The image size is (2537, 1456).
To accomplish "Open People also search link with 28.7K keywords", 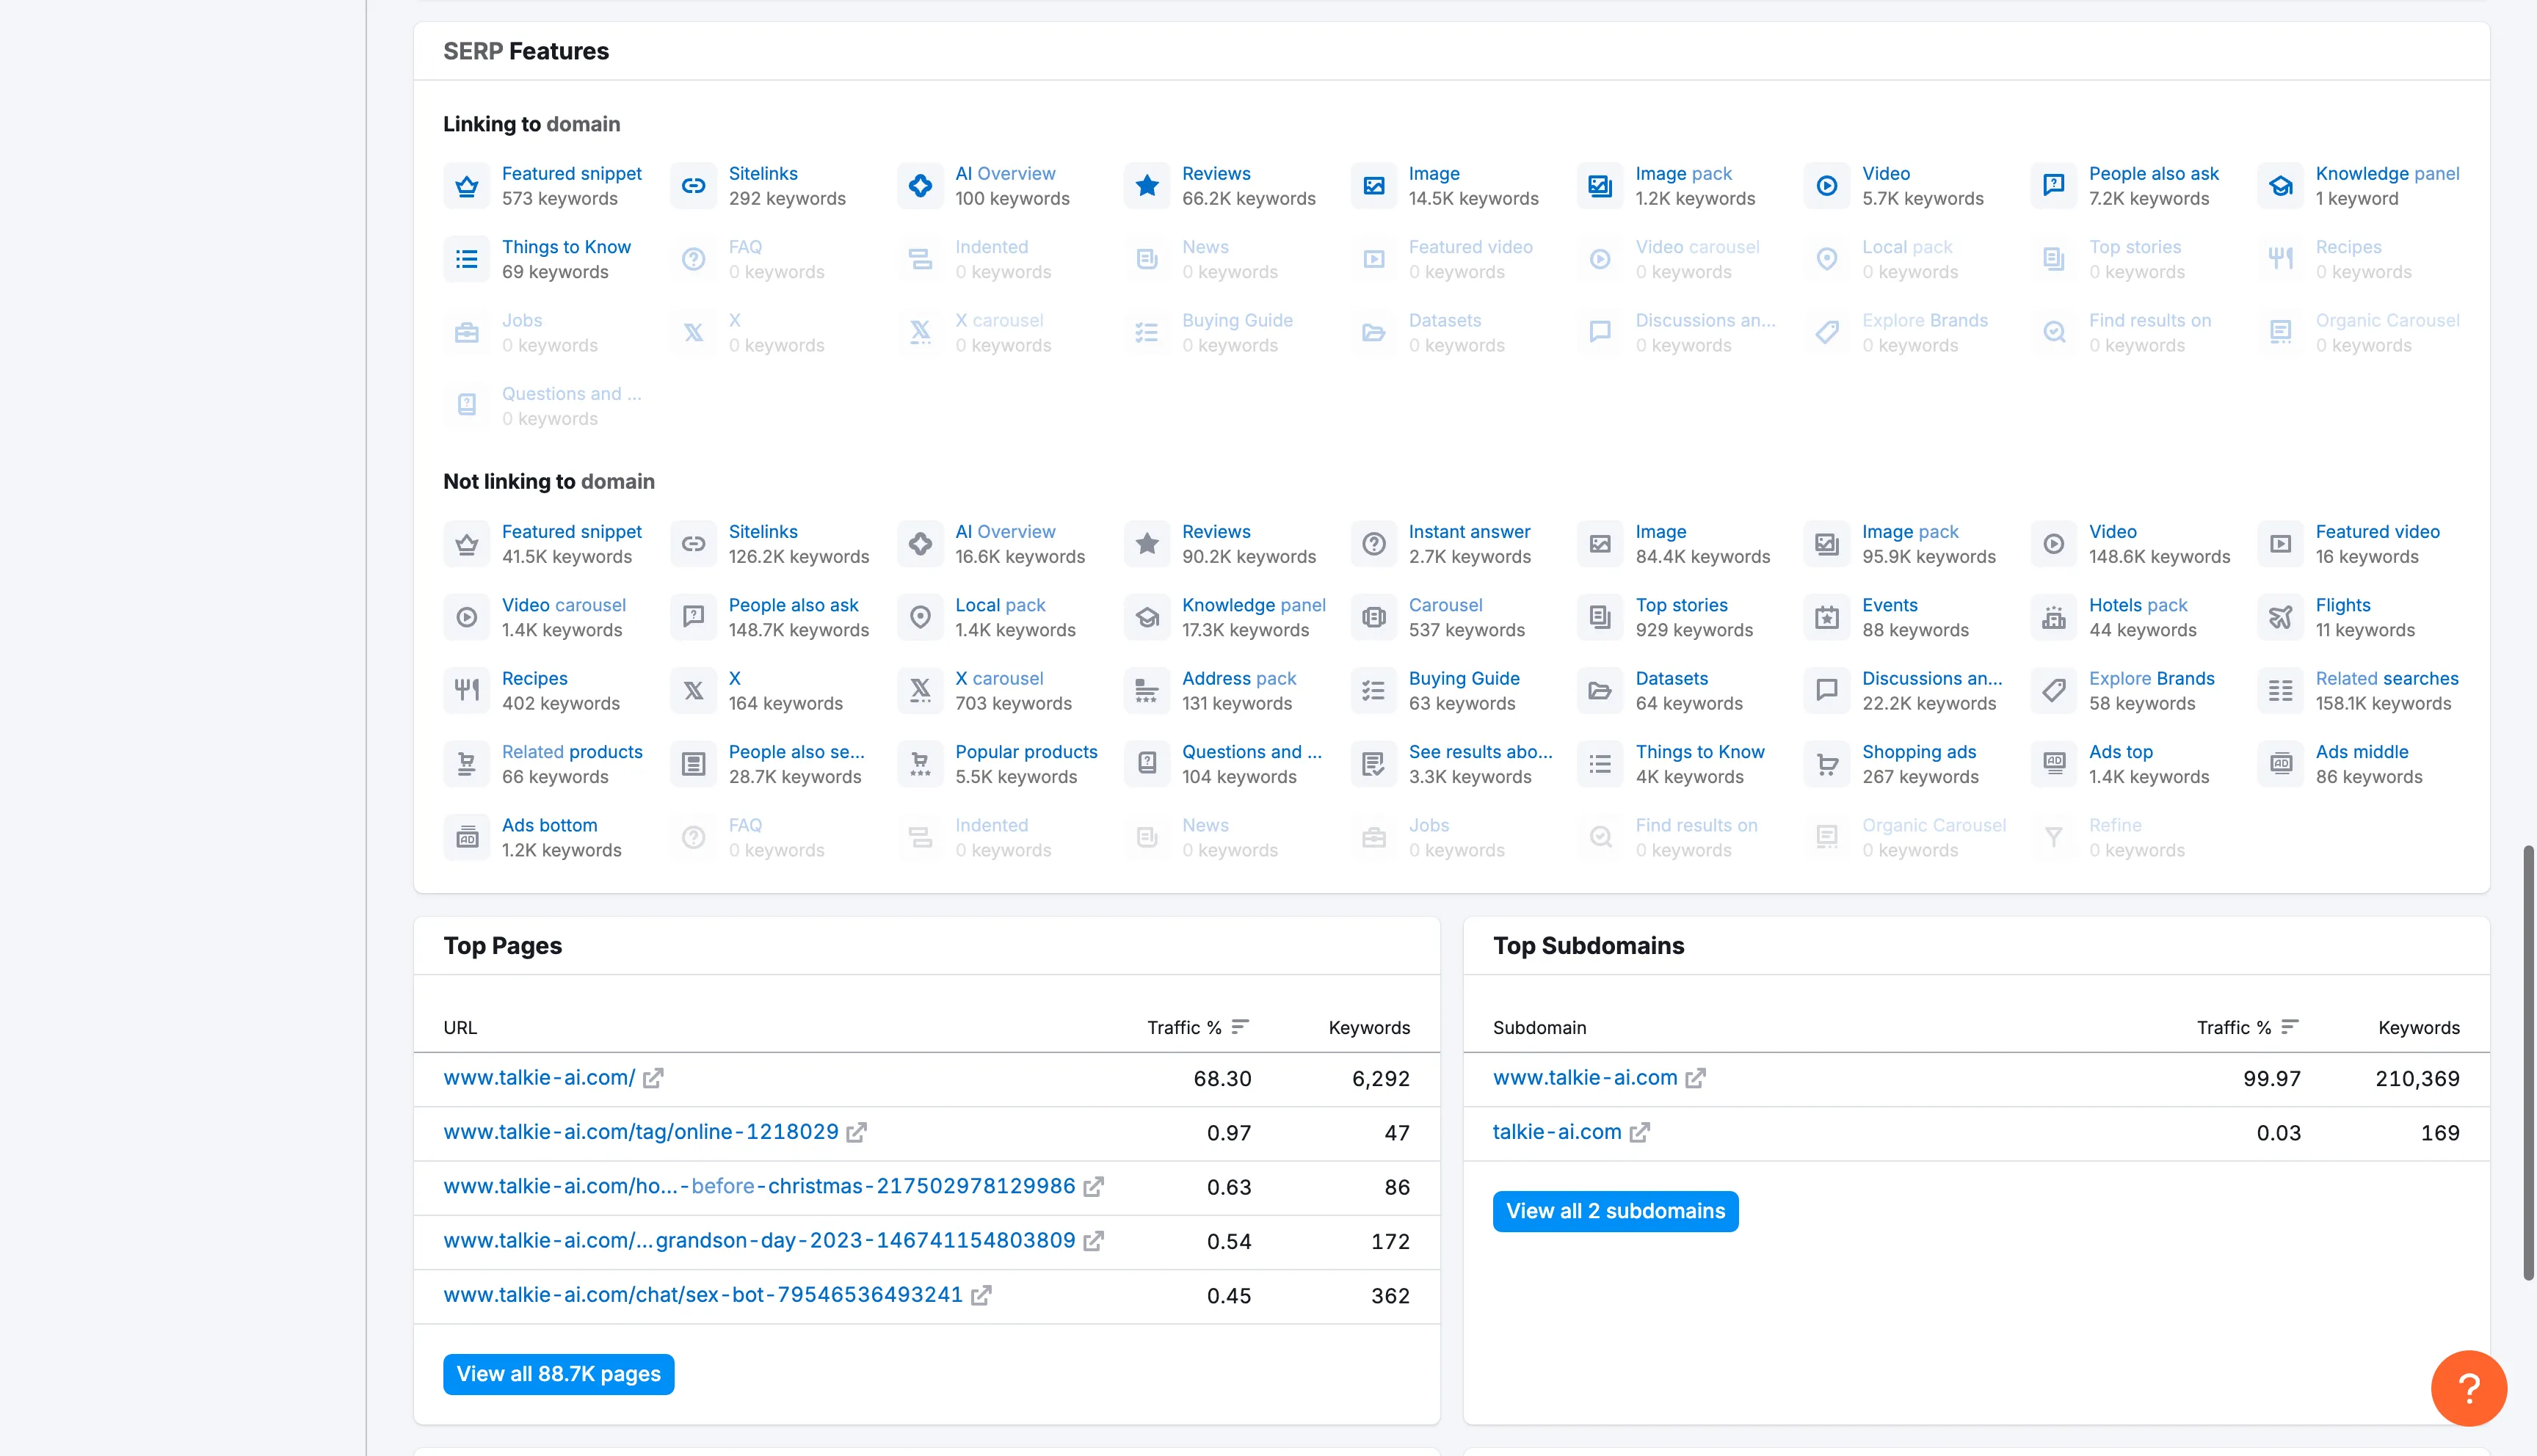I will pyautogui.click(x=796, y=751).
